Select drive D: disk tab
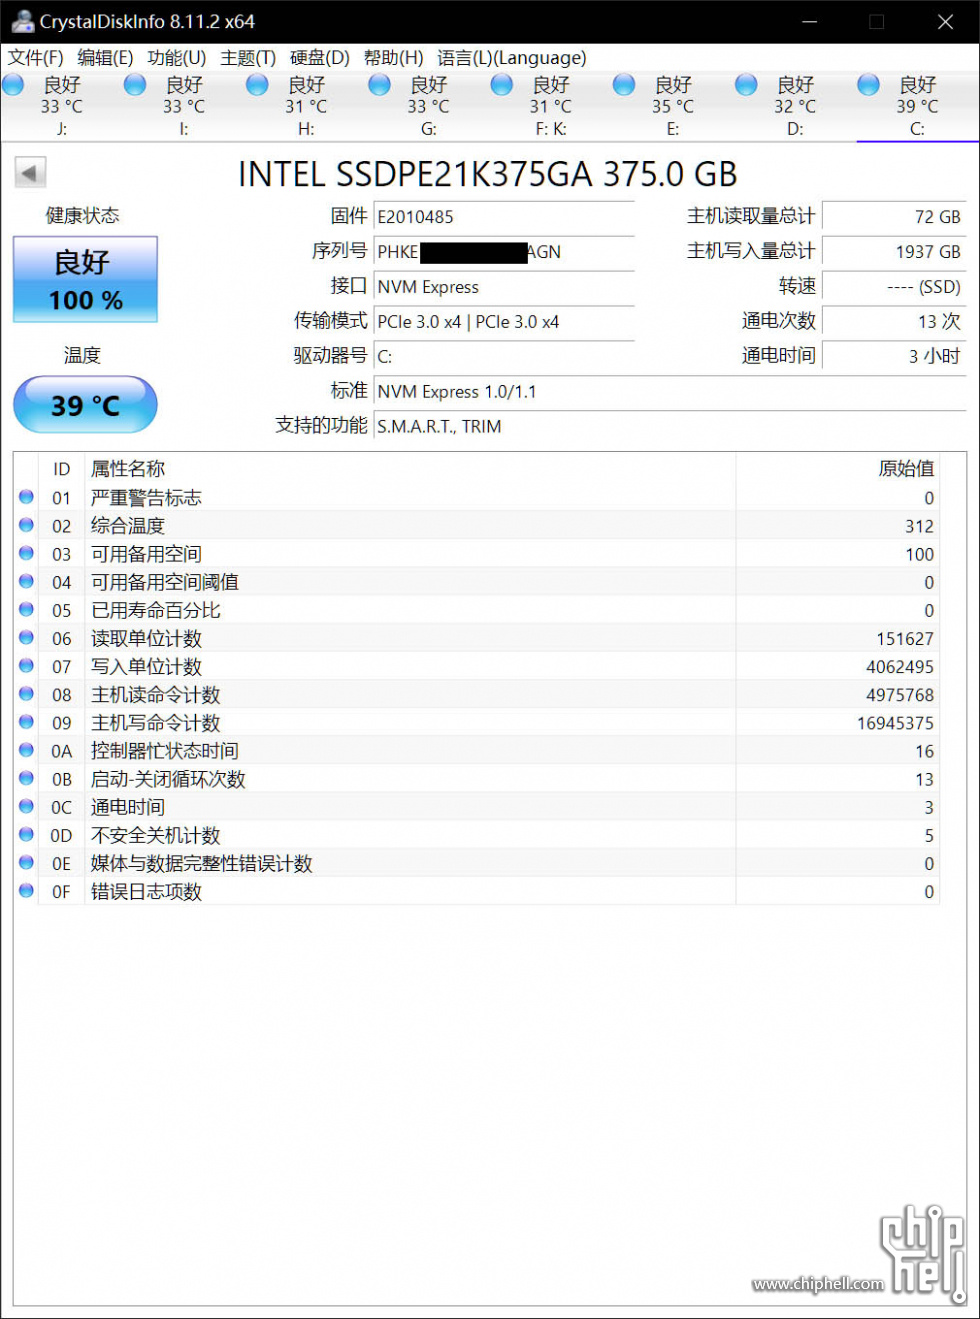 (x=793, y=106)
